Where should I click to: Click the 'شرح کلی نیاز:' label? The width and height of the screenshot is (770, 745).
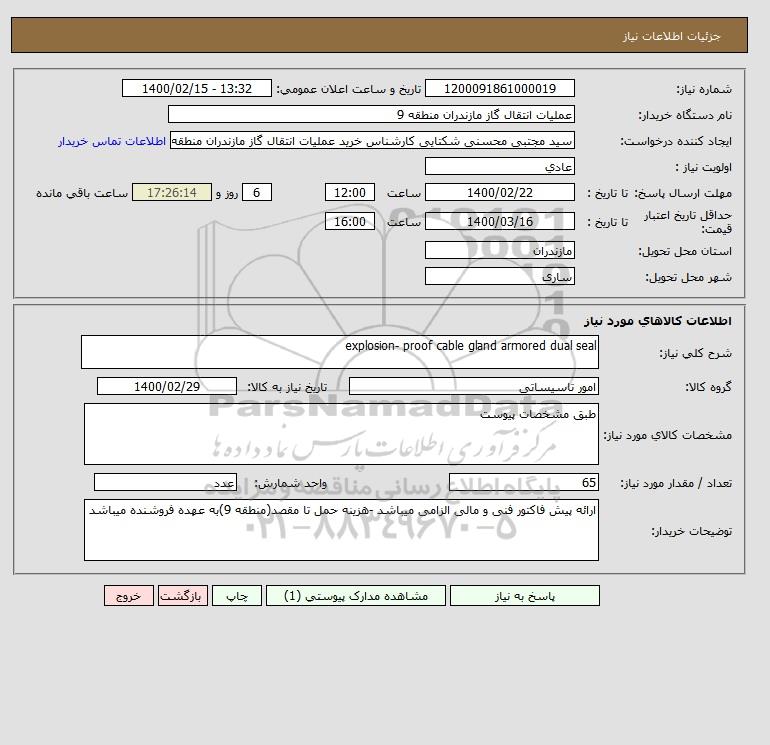click(695, 353)
